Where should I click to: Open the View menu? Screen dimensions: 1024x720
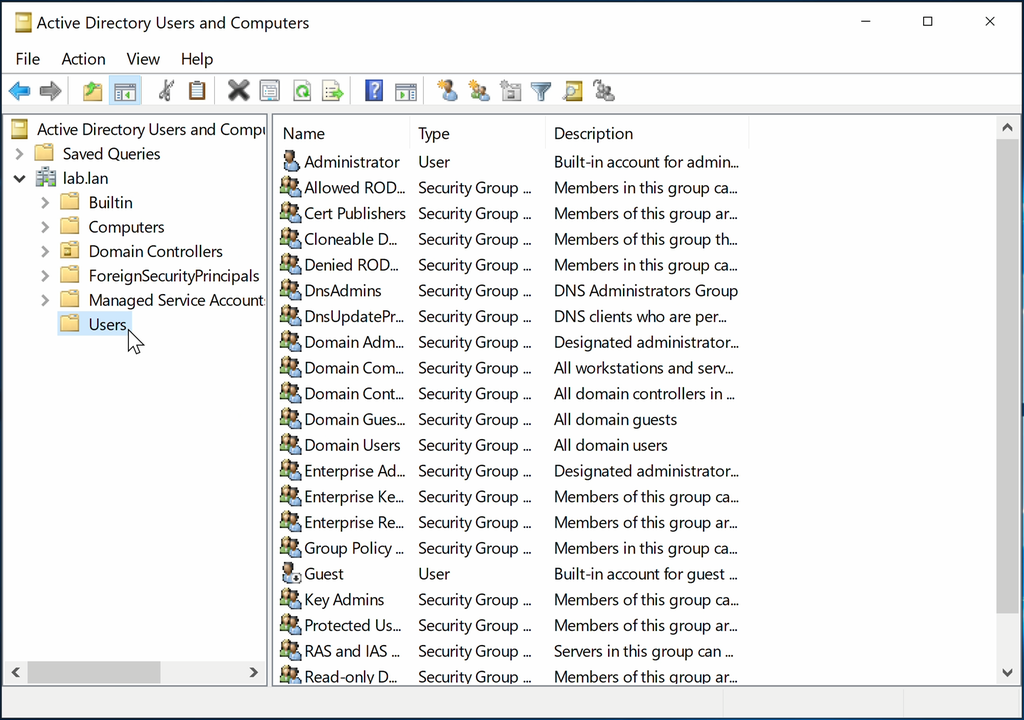(x=143, y=59)
